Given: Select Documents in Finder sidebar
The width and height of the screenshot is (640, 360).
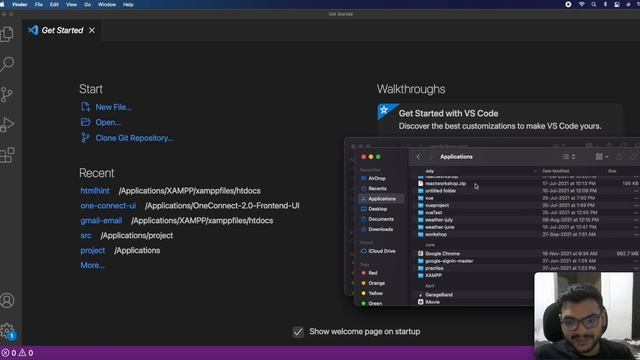Looking at the screenshot, I should pyautogui.click(x=380, y=219).
